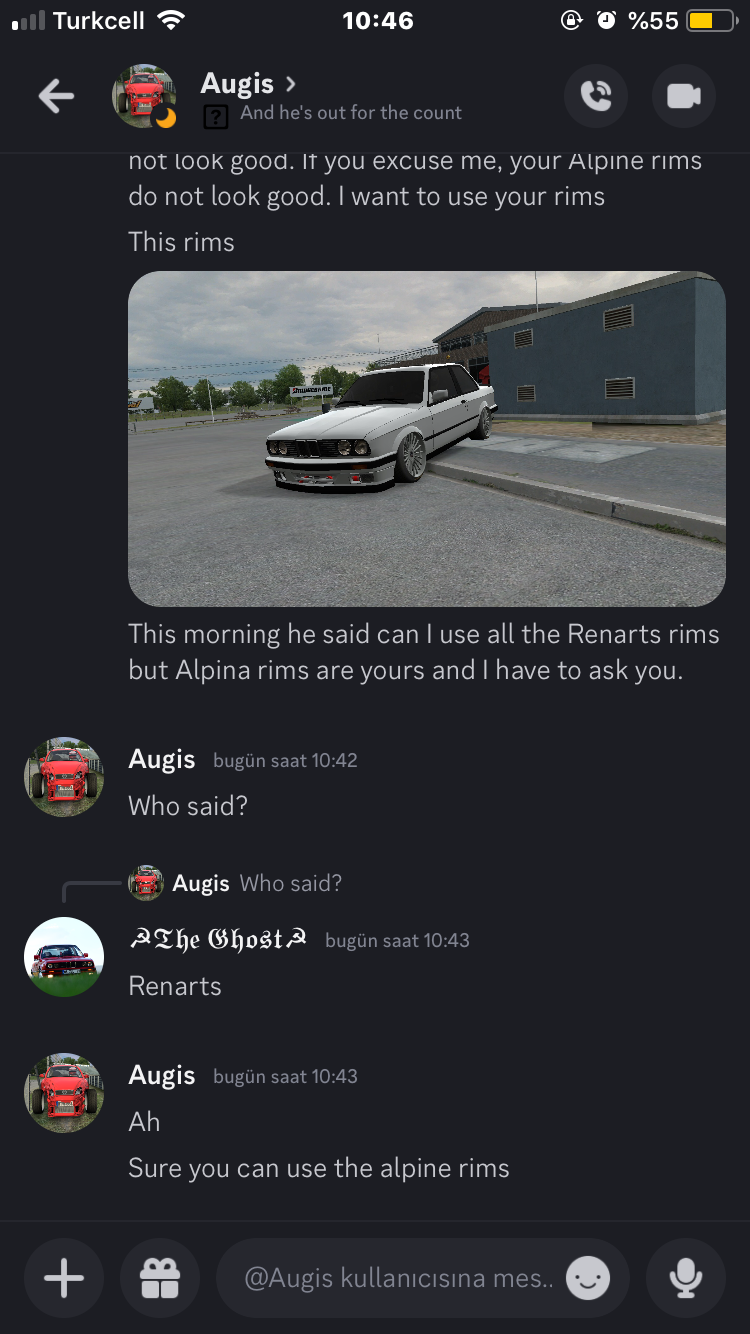Open the plus attachment menu
The image size is (750, 1334).
64,1278
